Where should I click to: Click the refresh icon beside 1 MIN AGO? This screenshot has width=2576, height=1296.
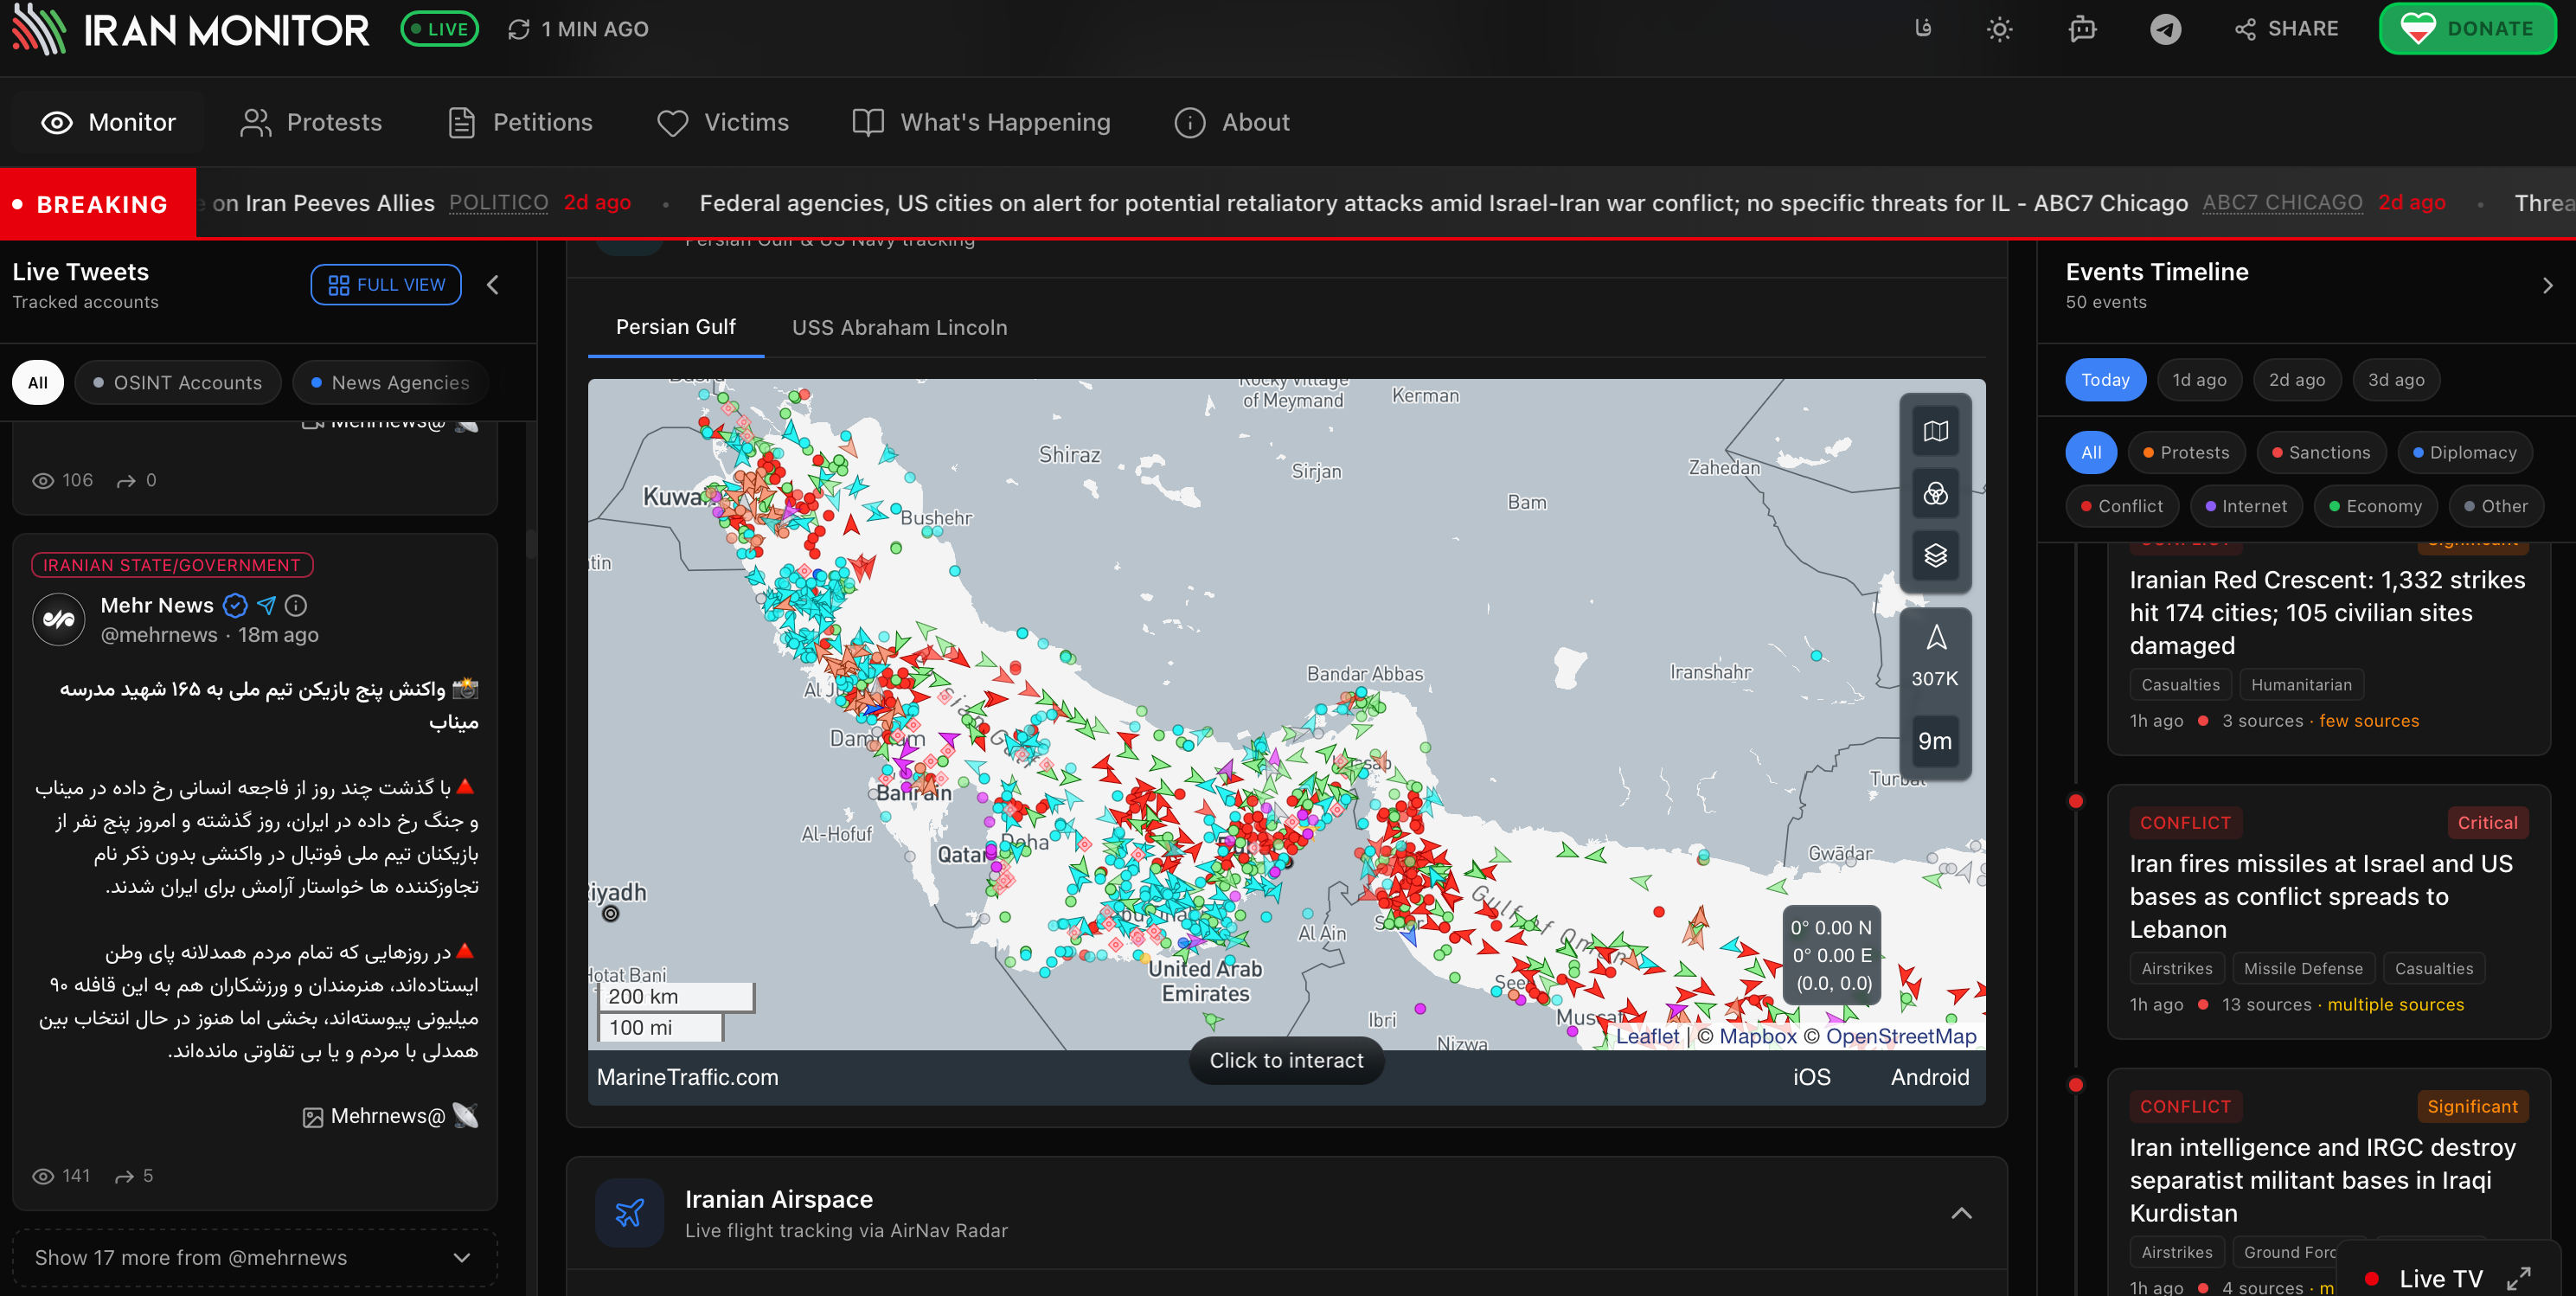click(x=518, y=30)
